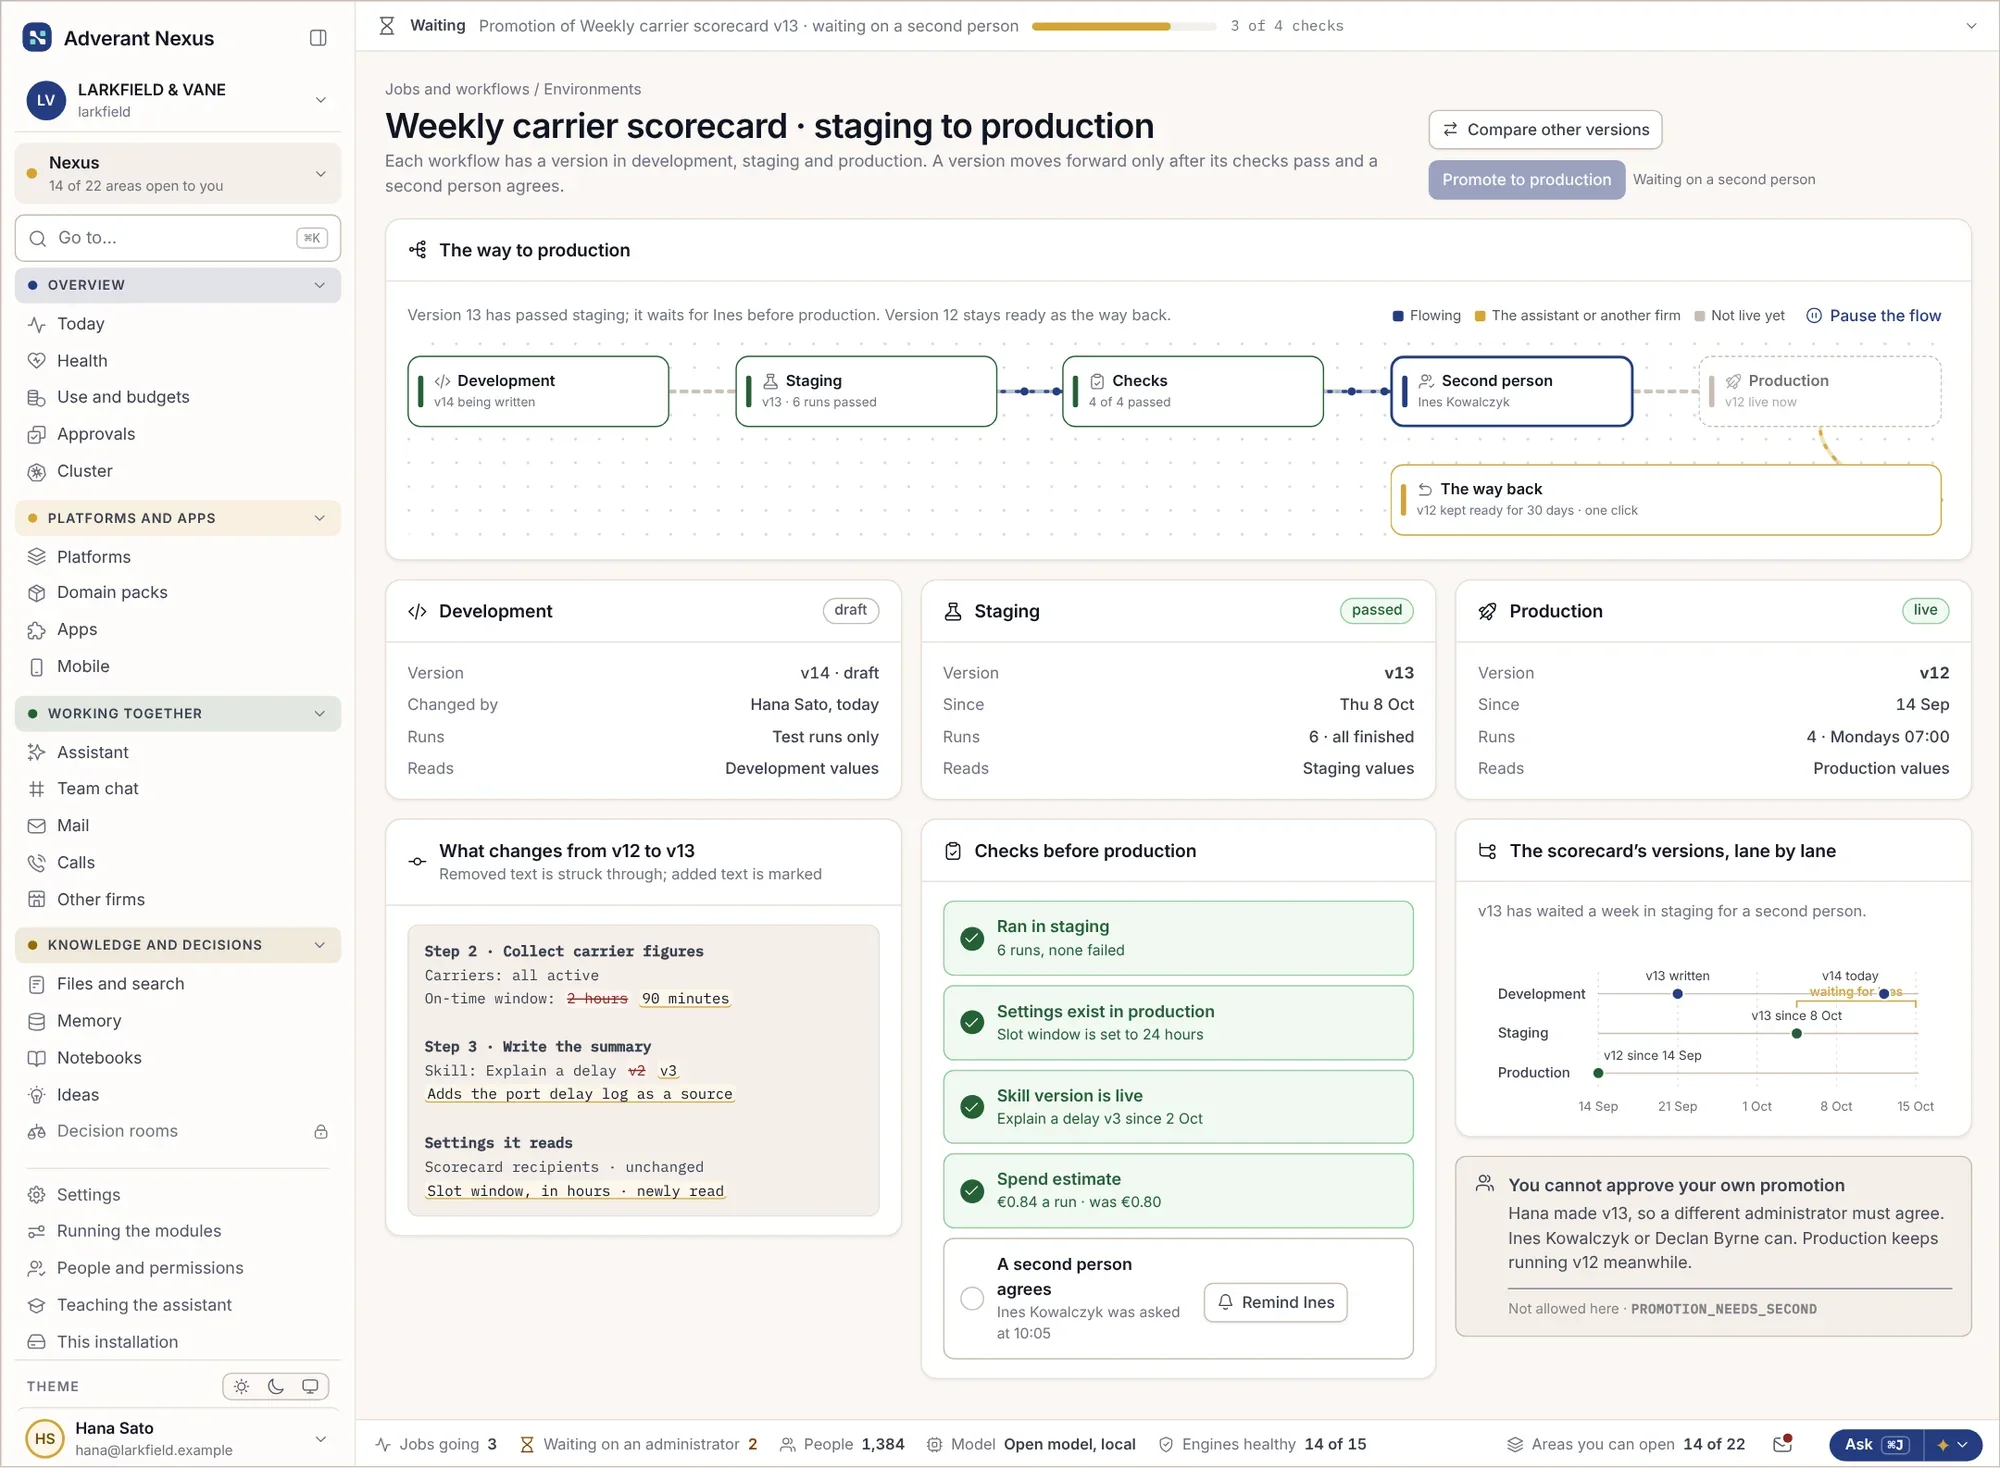Select the light theme sun icon

(x=241, y=1386)
